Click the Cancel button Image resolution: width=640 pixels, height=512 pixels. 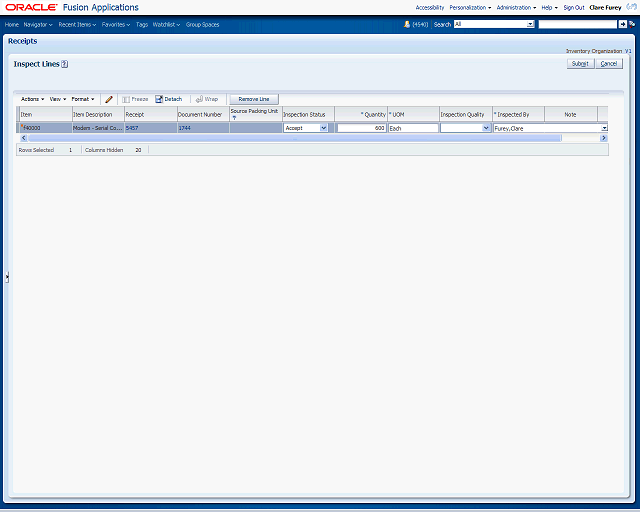(x=609, y=63)
